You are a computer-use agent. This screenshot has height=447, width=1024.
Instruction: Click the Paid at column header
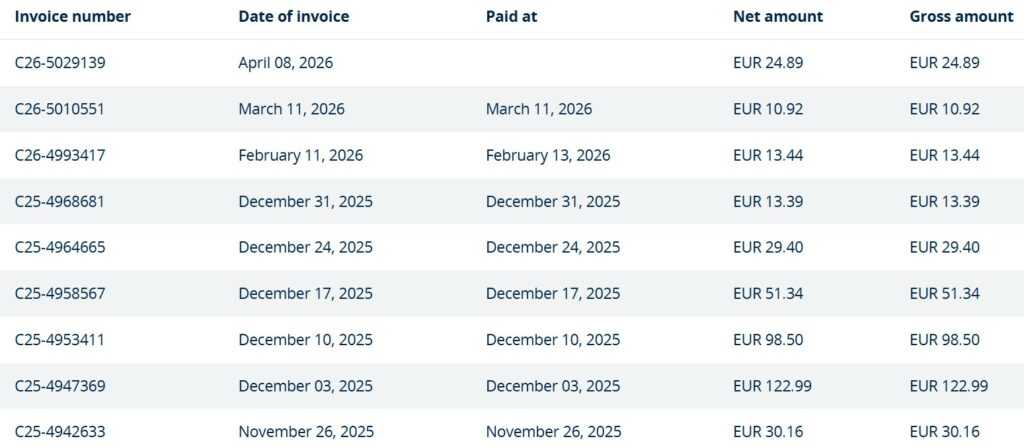pyautogui.click(x=511, y=17)
